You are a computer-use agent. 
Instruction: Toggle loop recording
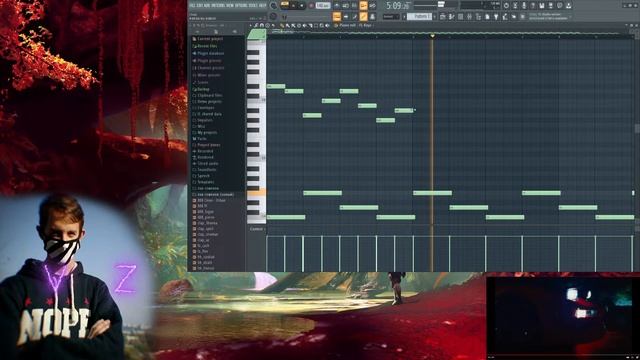tap(372, 5)
